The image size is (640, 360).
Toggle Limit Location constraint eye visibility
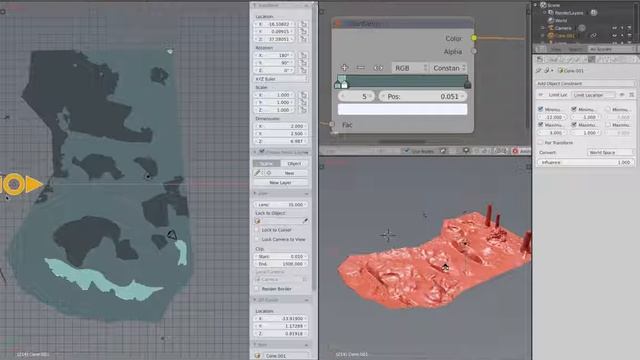click(x=622, y=95)
